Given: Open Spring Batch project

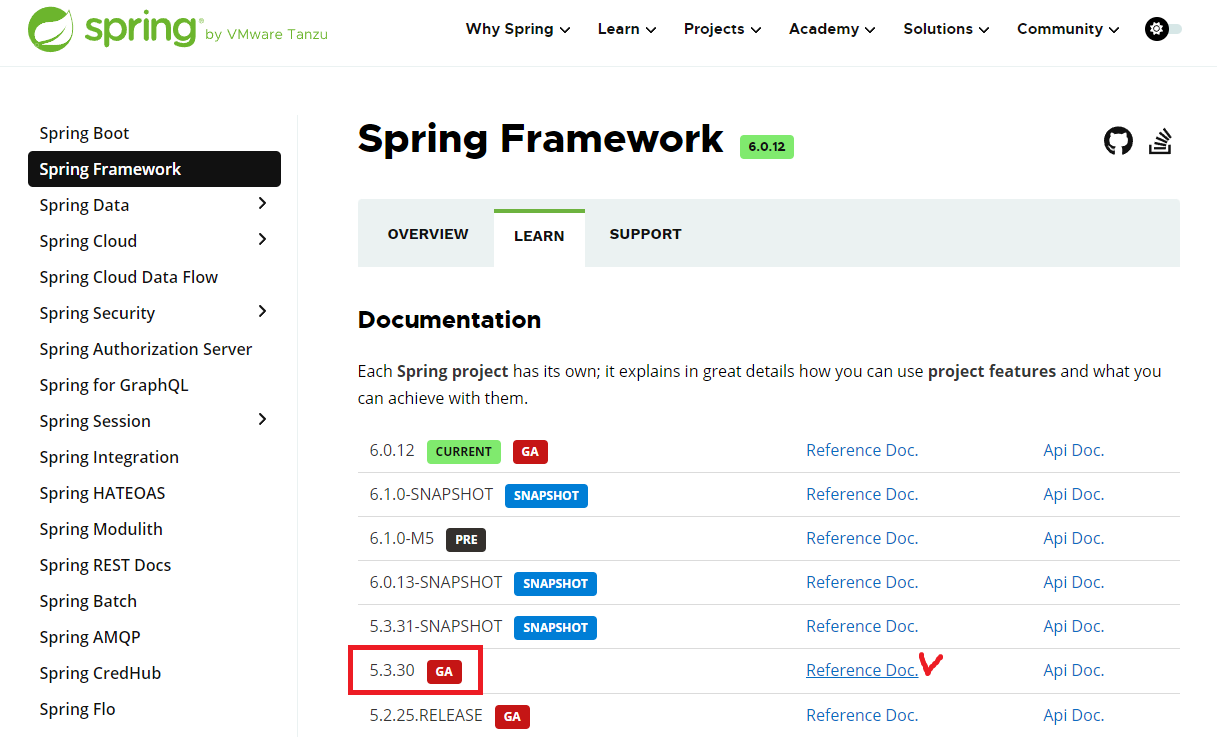Looking at the screenshot, I should (x=88, y=601).
